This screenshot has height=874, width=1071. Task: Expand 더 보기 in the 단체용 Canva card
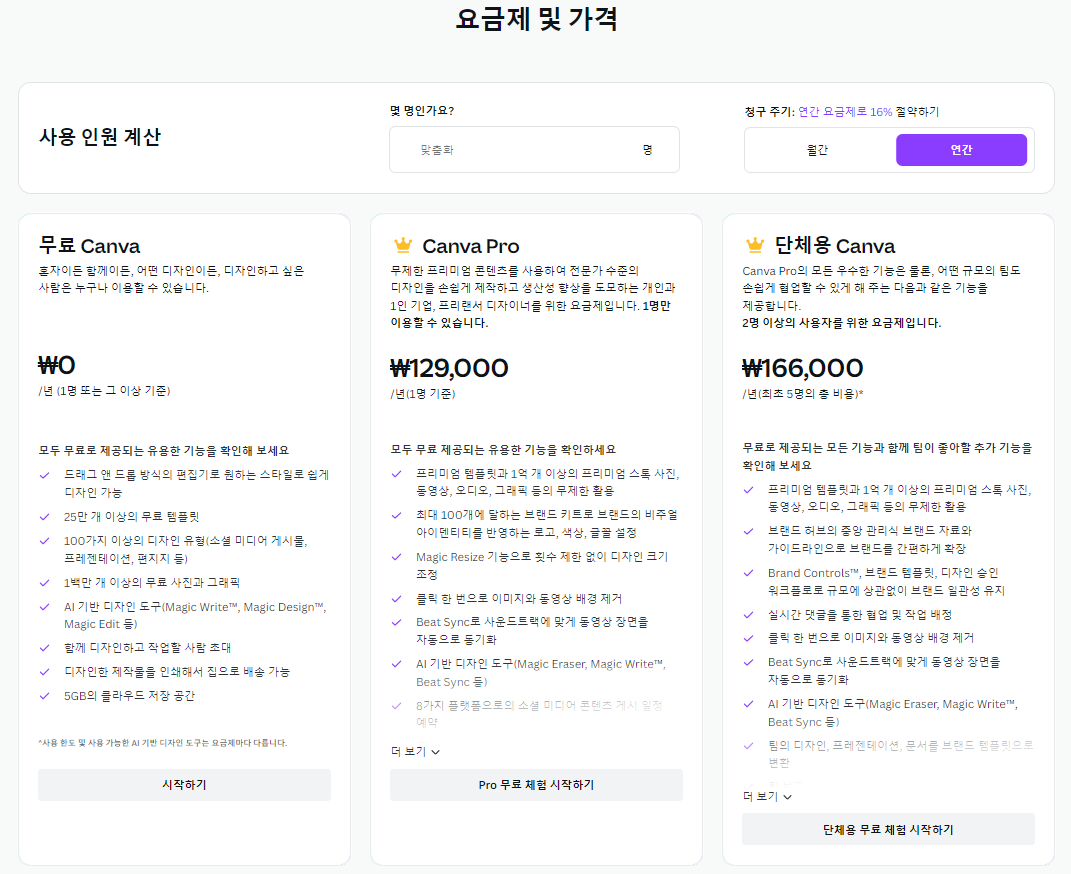pyautogui.click(x=767, y=796)
